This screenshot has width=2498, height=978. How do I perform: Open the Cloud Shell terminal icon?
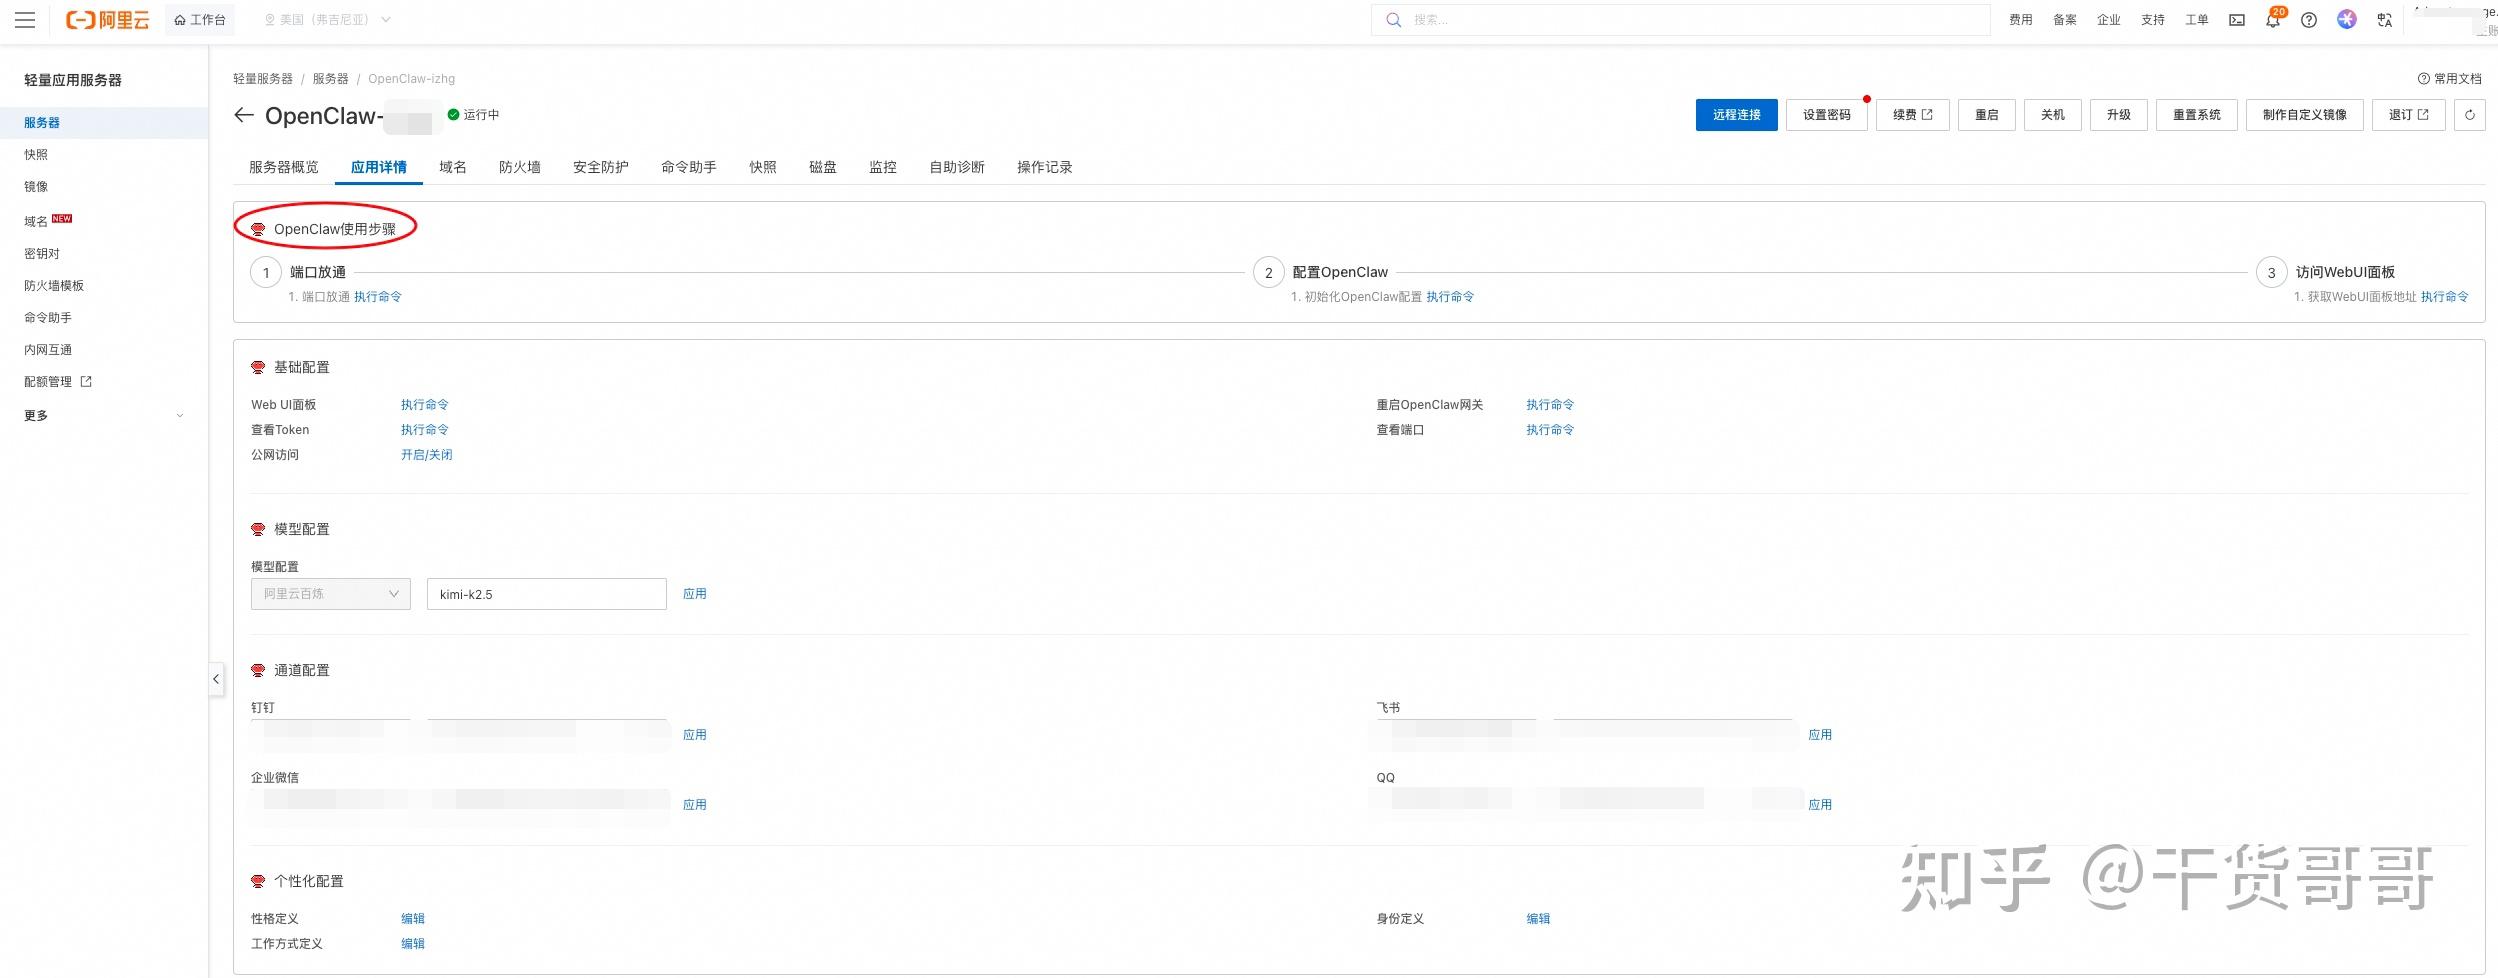tap(2237, 20)
